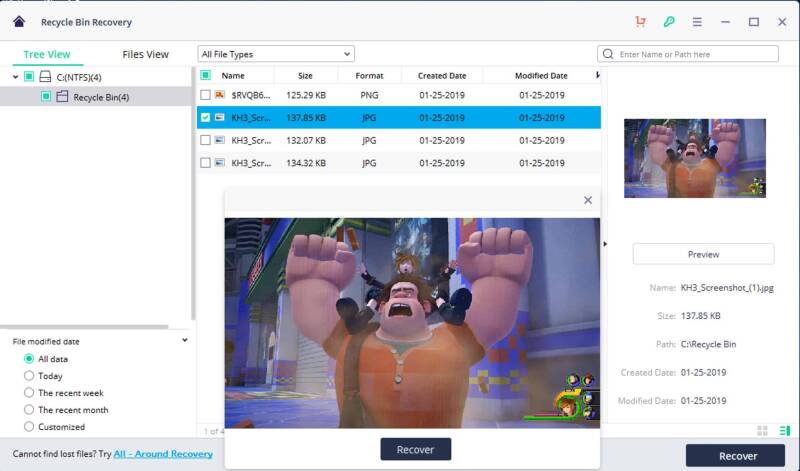Click the tree panel horizontal scrollbar

tap(84, 327)
